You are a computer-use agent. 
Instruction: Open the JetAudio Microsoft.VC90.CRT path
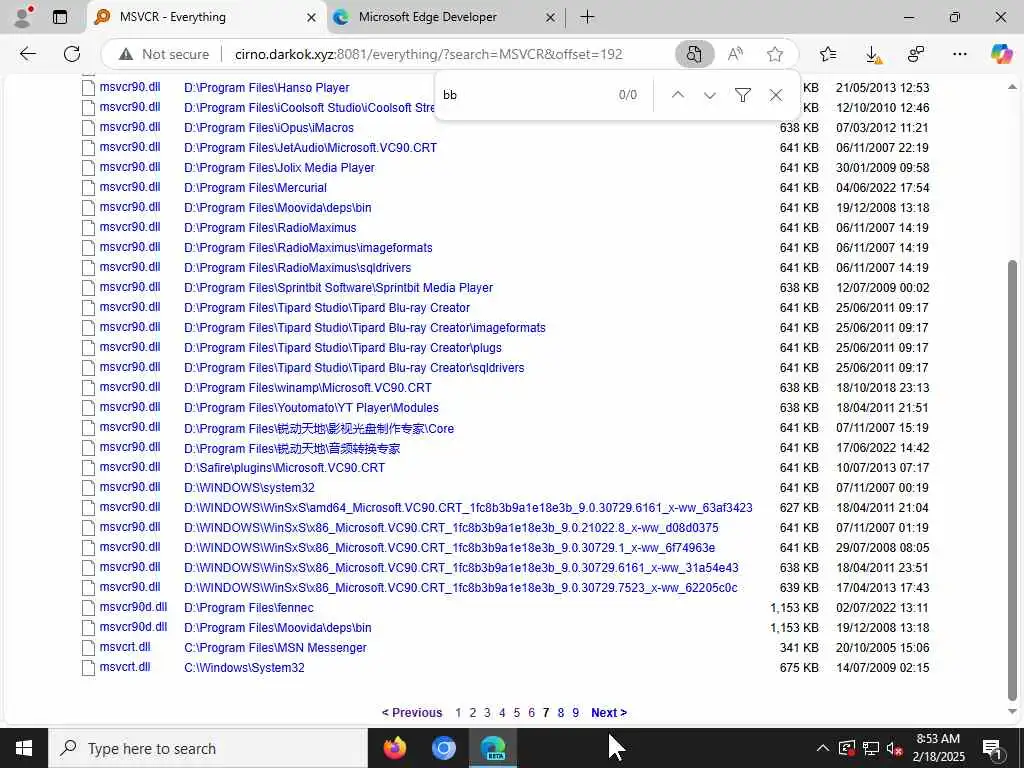(310, 148)
